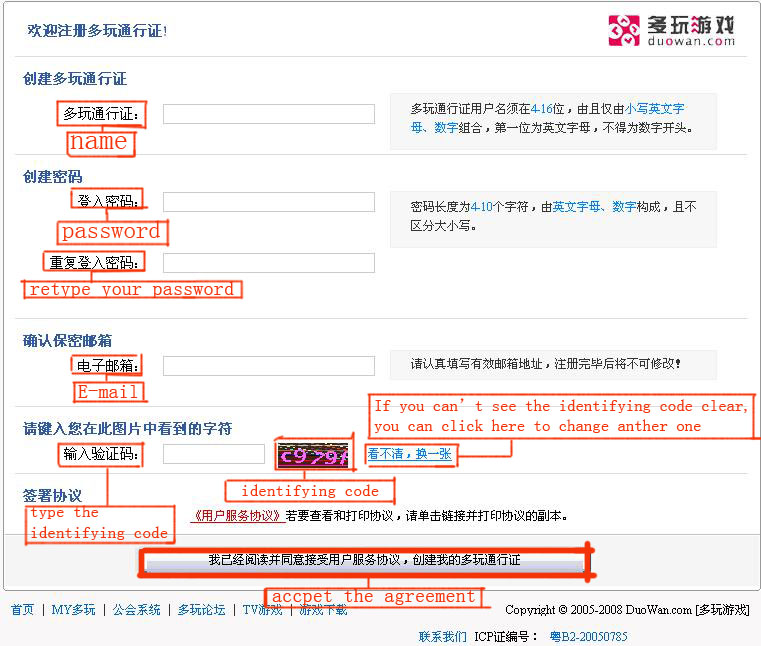Open ICP number 粤B2-20050785 link
This screenshot has height=646, width=761.
coord(588,636)
